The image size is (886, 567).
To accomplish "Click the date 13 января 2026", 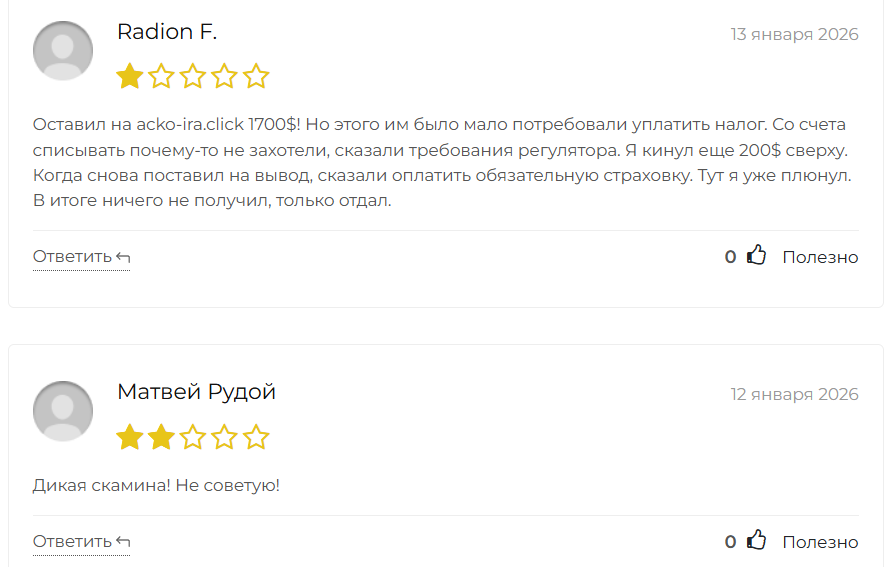I will pos(794,34).
